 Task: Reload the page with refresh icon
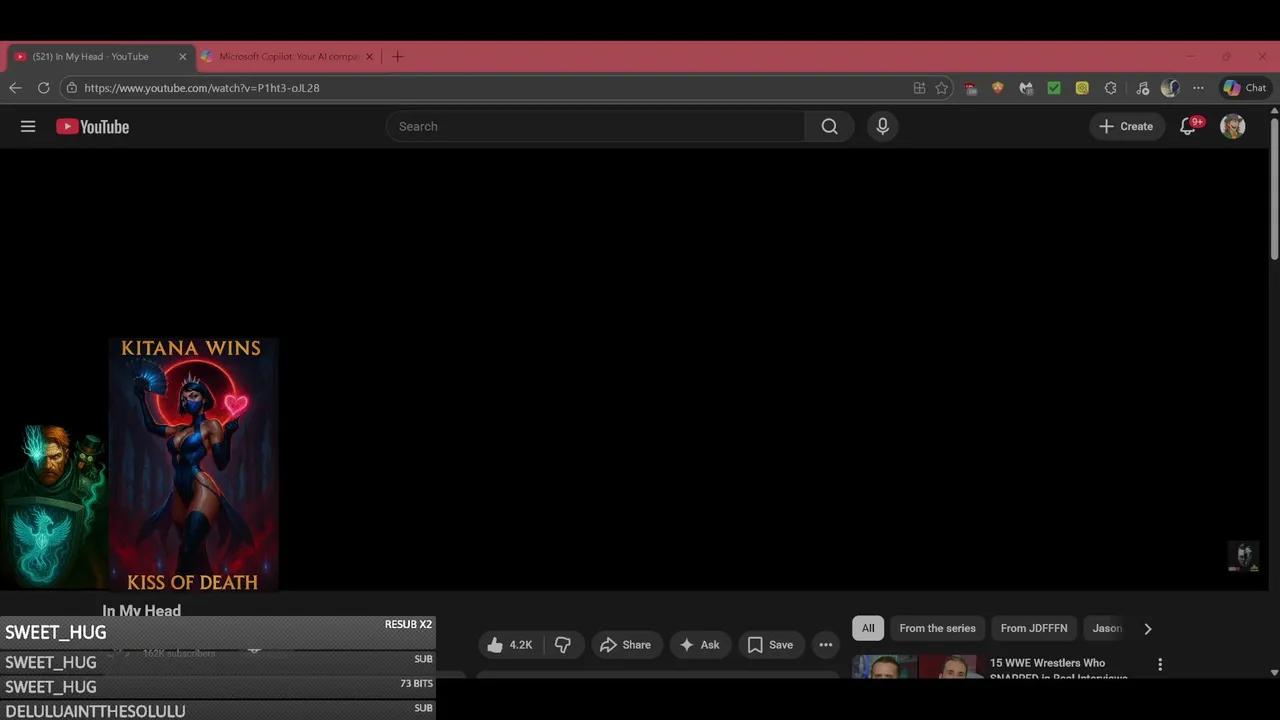click(43, 88)
